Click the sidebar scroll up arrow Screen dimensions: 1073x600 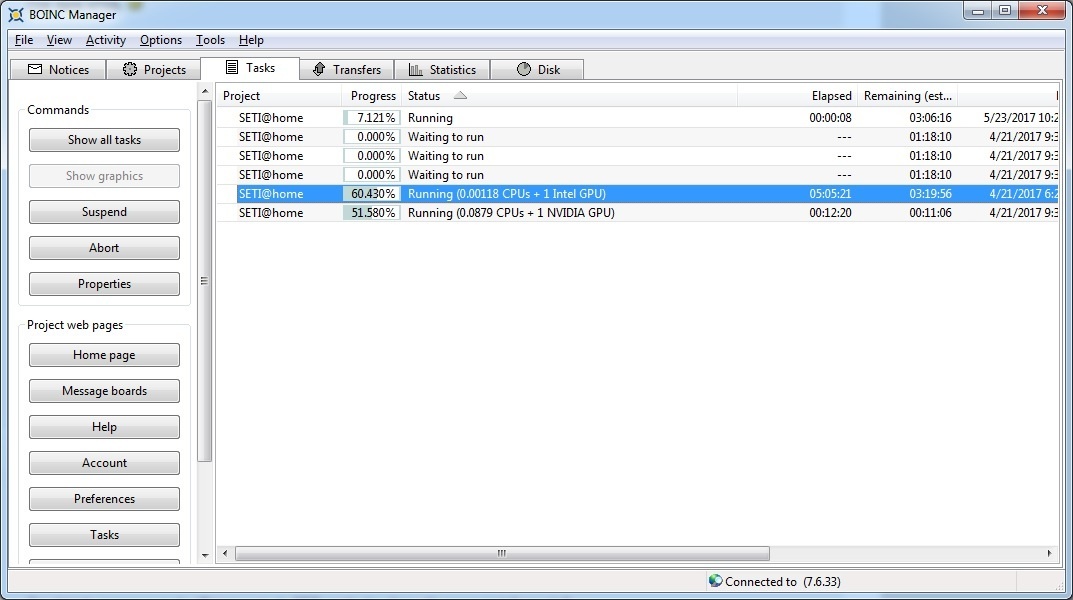pyautogui.click(x=205, y=91)
